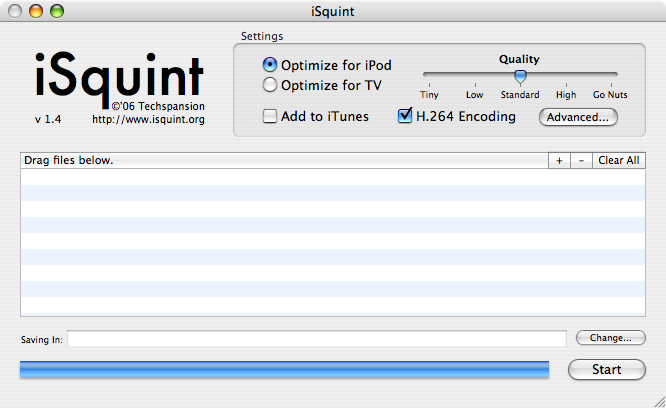Image resolution: width=666 pixels, height=408 pixels.
Task: Click the iSquint title bar text
Action: (333, 11)
